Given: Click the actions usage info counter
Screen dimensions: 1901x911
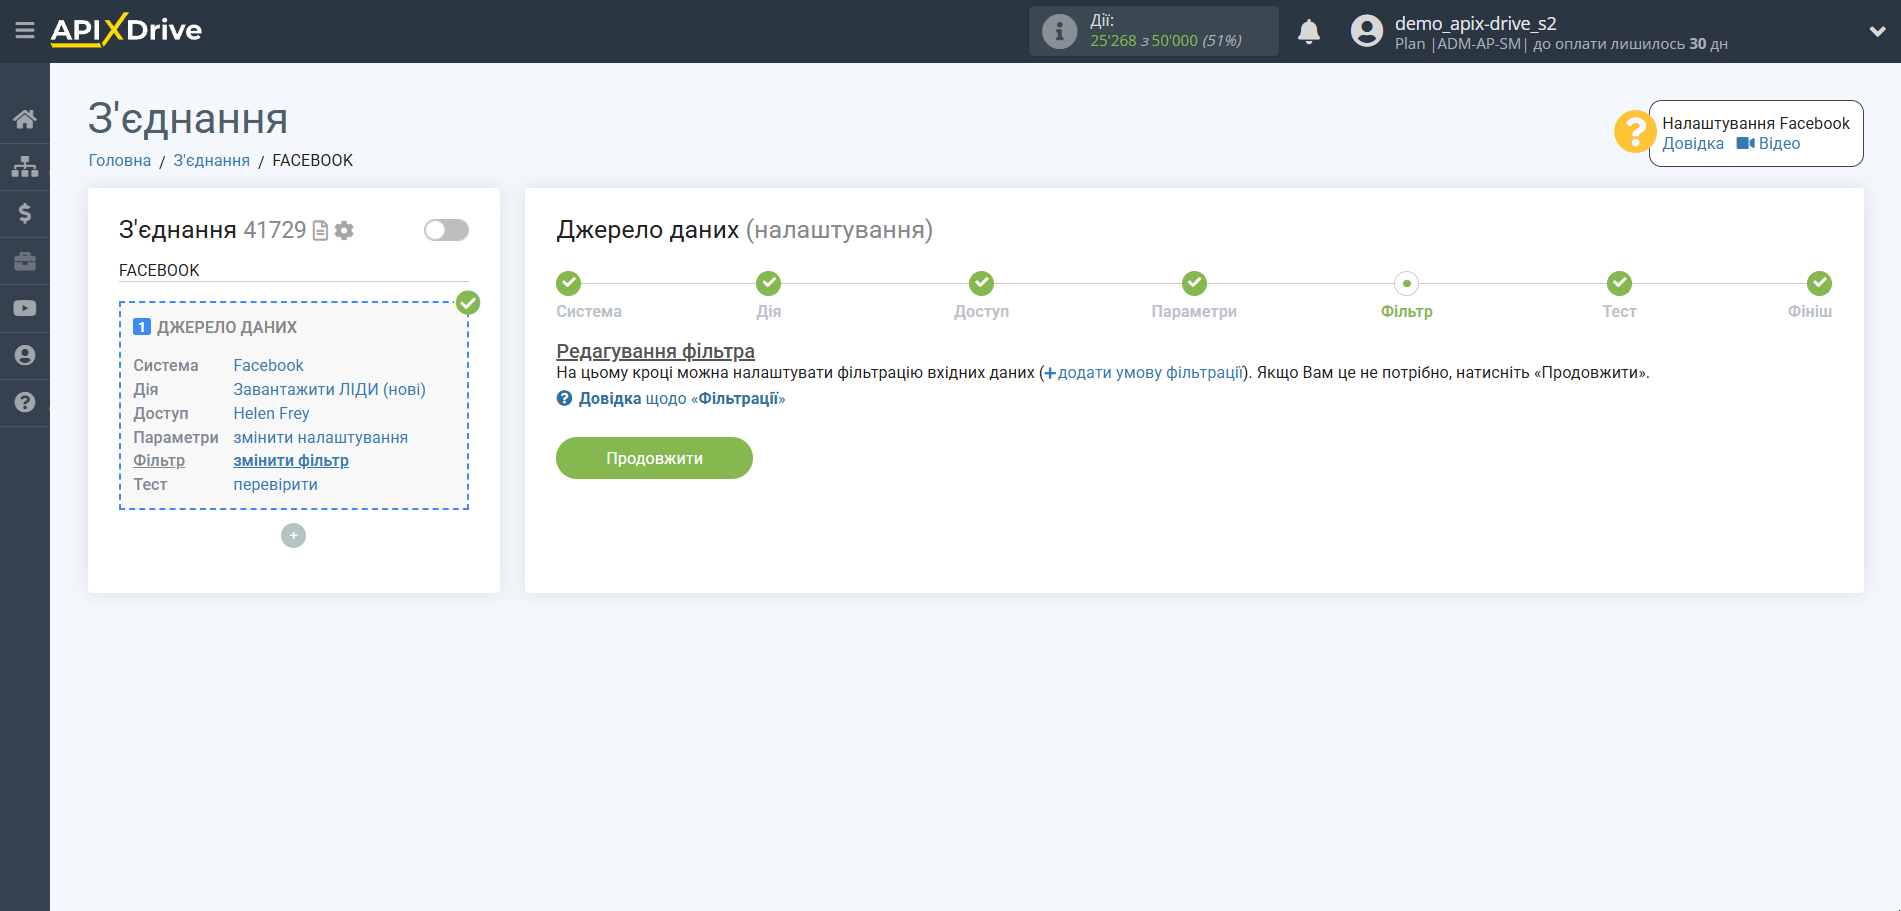Looking at the screenshot, I should click(1153, 32).
